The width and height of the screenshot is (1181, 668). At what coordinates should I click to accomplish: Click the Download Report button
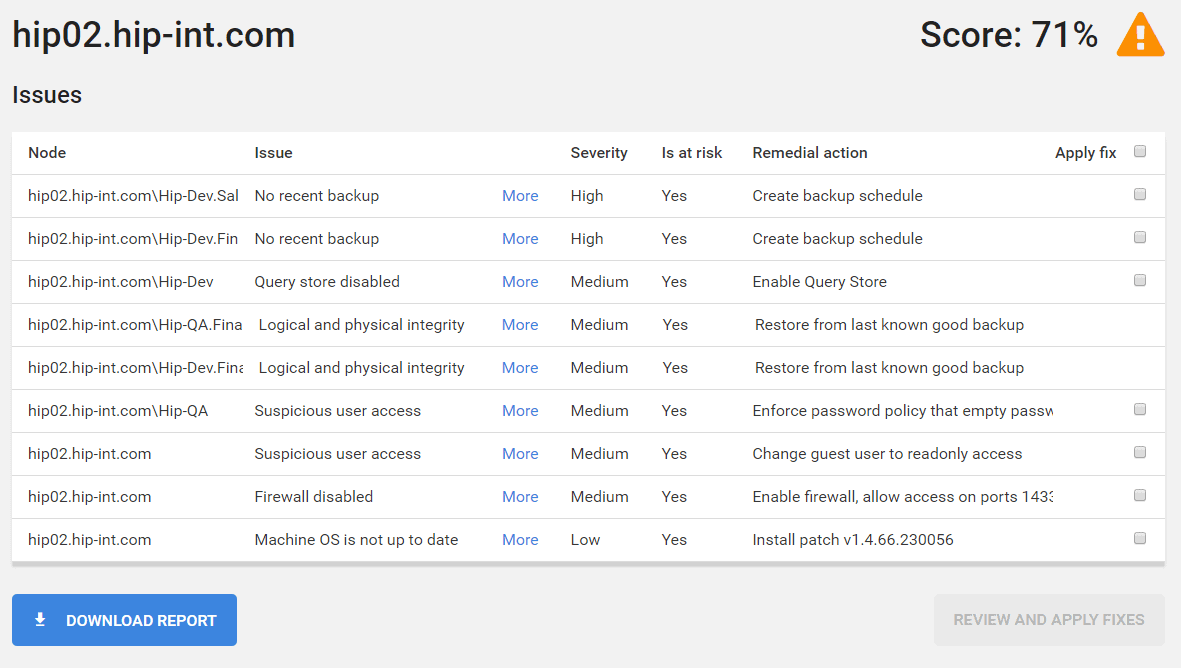(x=124, y=620)
